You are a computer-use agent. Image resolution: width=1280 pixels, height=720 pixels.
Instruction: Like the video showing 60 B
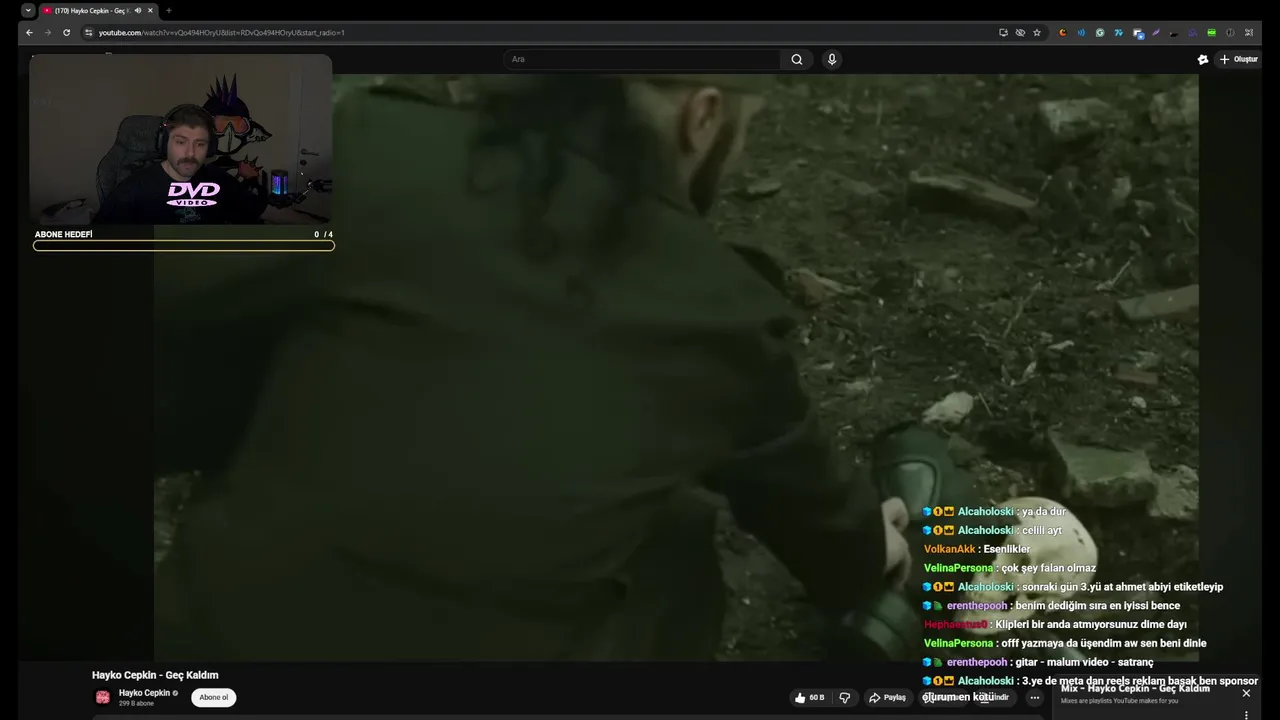click(810, 697)
